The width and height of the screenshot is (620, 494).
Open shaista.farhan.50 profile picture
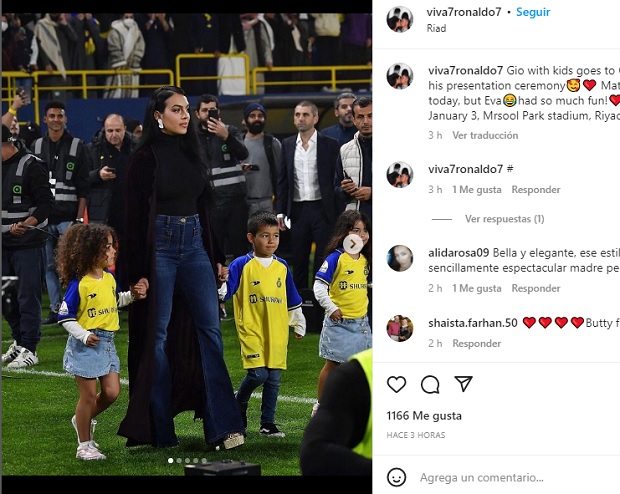[x=400, y=328]
